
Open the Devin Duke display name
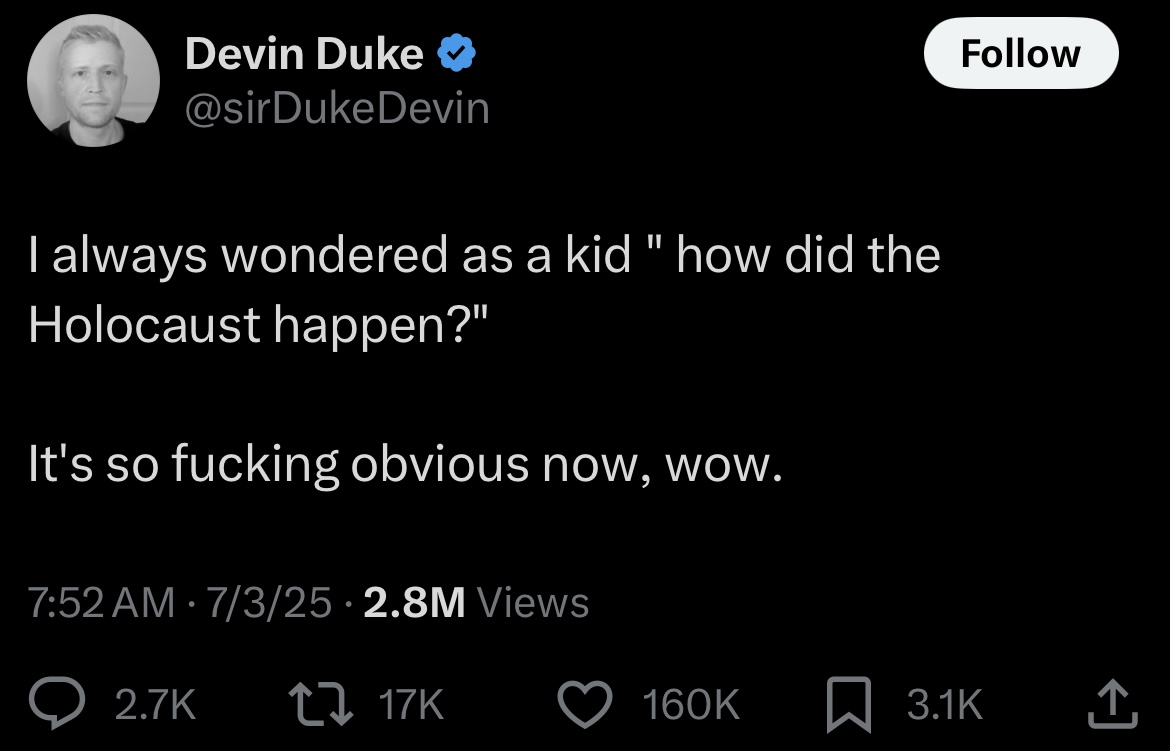pos(304,54)
